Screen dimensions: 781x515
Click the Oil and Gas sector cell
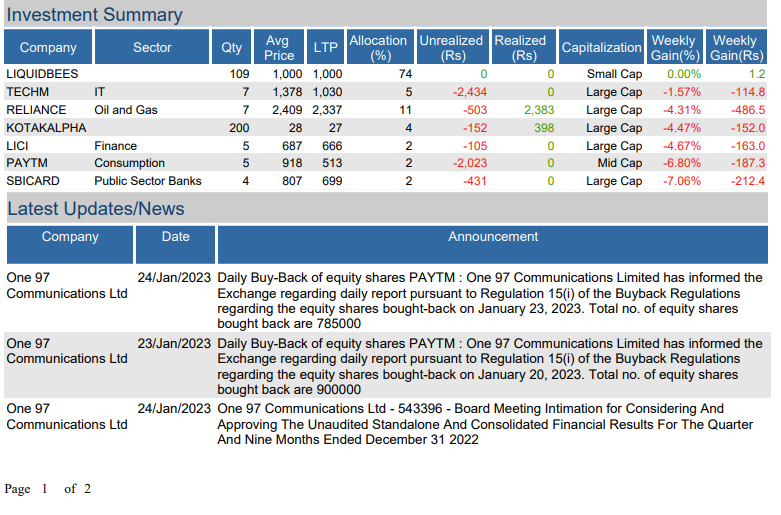tap(126, 110)
